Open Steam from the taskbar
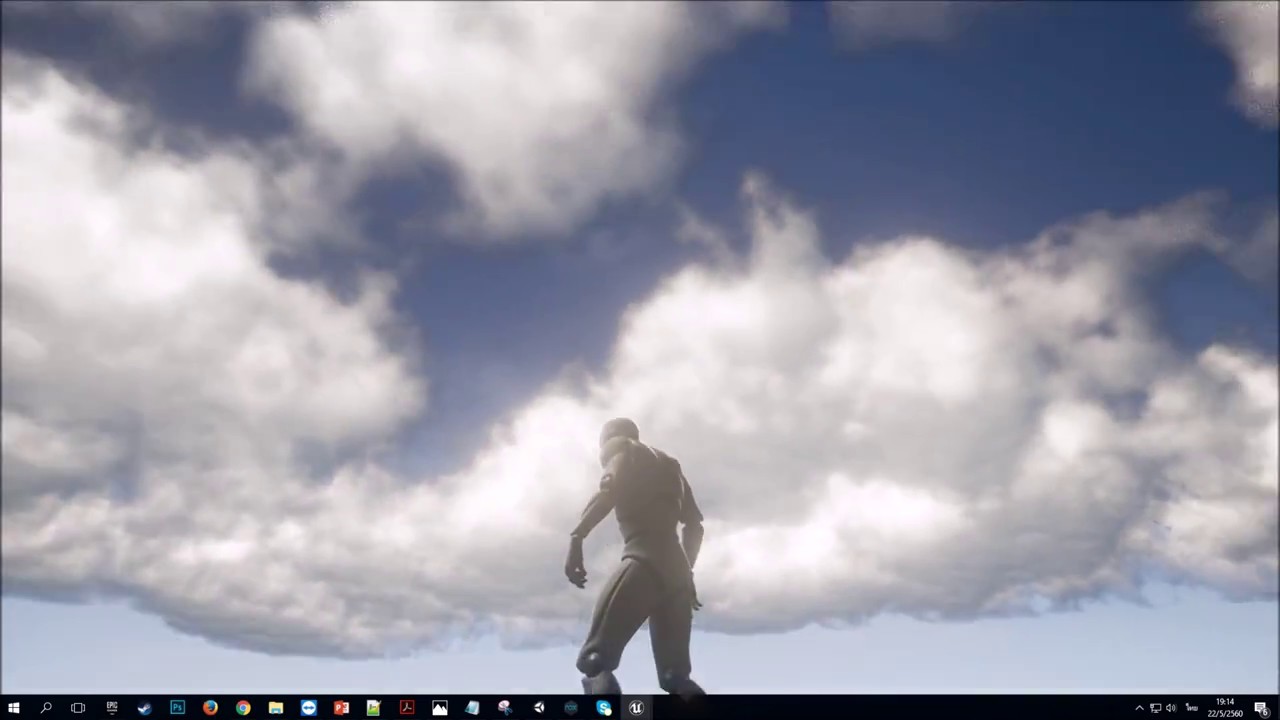The width and height of the screenshot is (1280, 720). pos(145,708)
